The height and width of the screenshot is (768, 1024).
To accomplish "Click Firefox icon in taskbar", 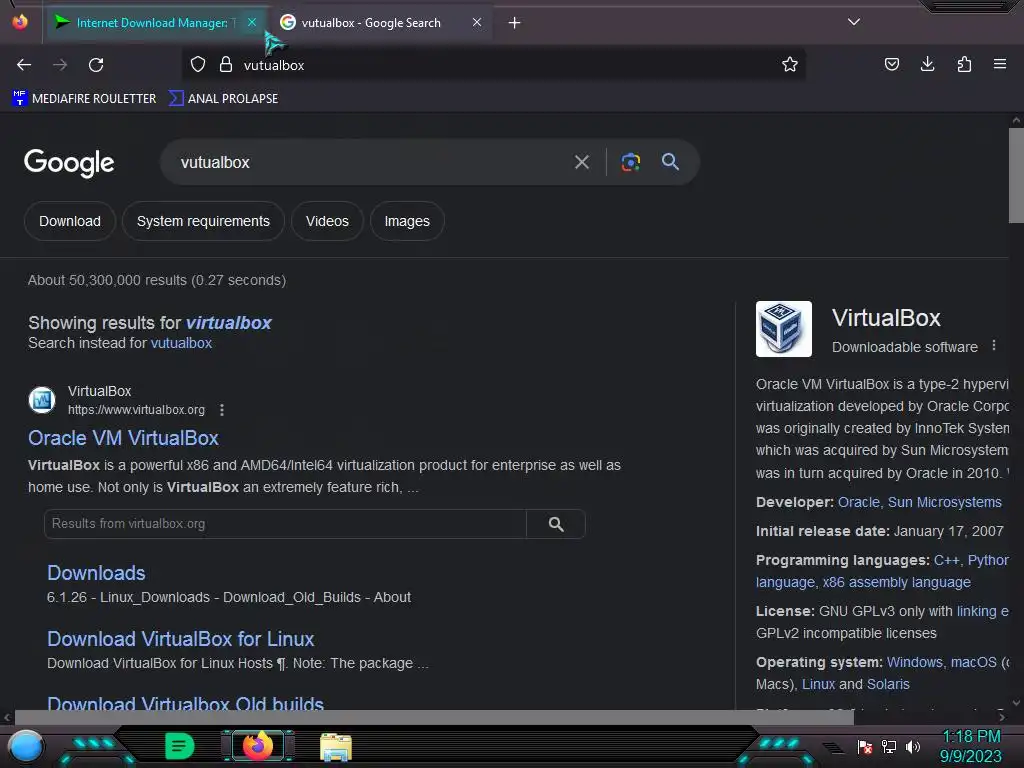I will [x=257, y=745].
